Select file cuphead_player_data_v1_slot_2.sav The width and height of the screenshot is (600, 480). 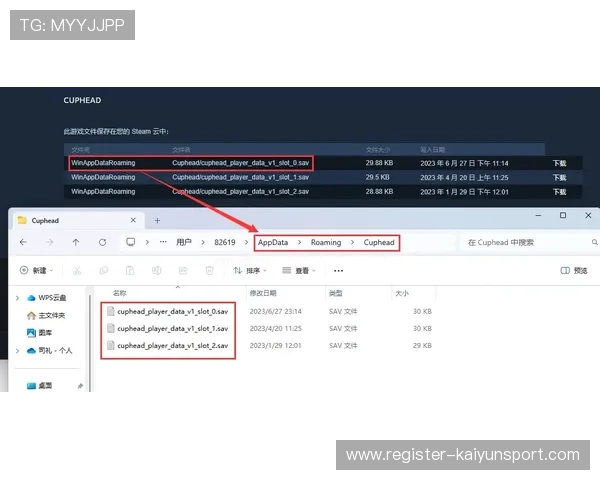pyautogui.click(x=173, y=345)
